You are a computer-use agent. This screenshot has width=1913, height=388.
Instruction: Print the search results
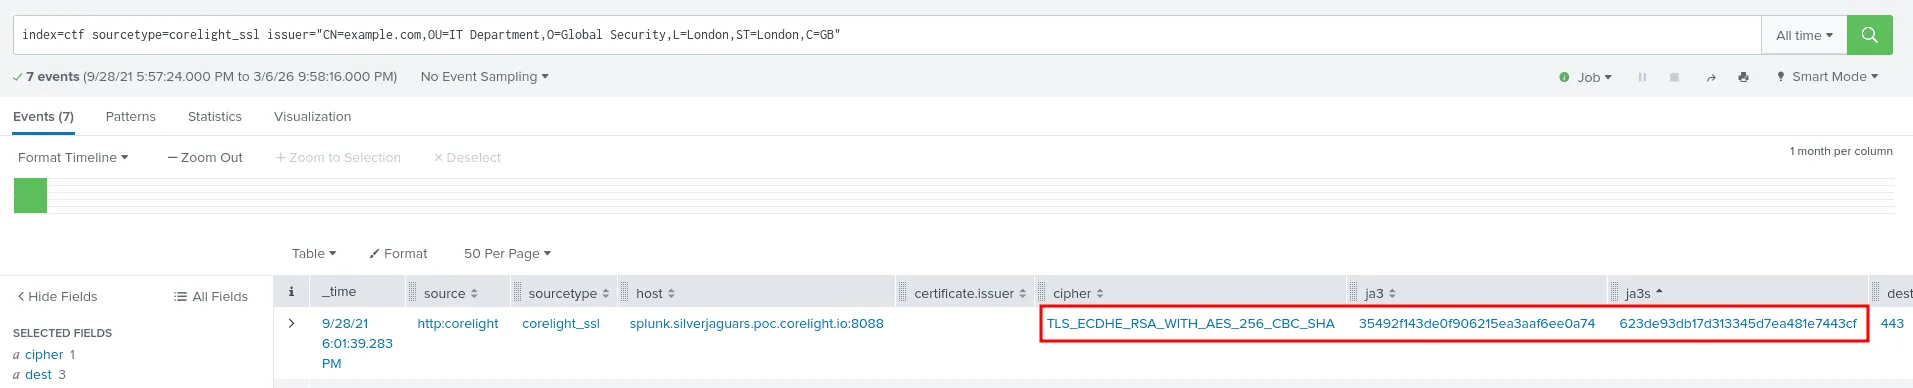(1743, 77)
